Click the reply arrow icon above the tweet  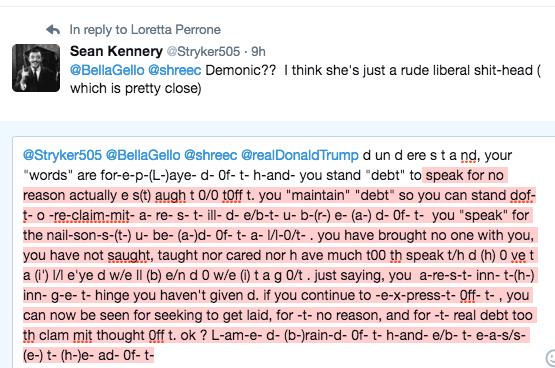(x=53, y=30)
